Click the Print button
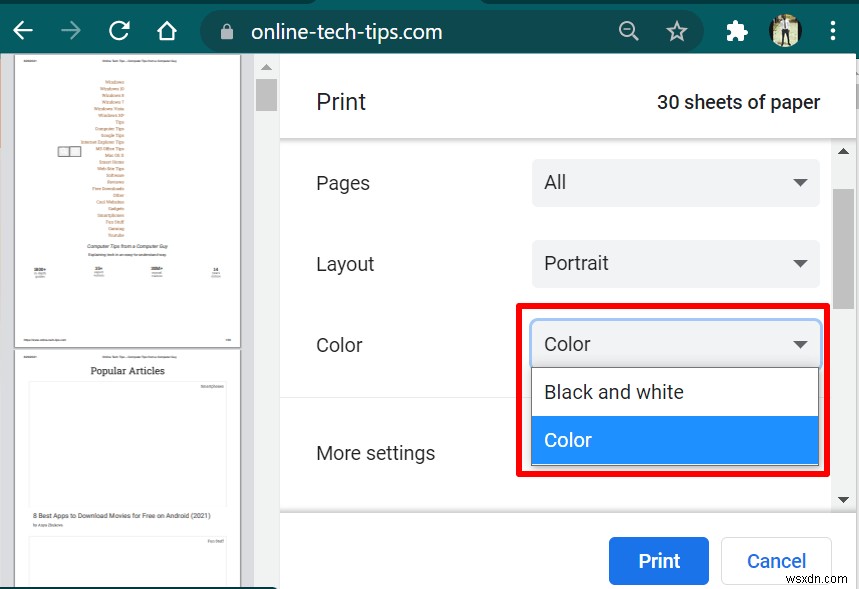 click(x=658, y=561)
